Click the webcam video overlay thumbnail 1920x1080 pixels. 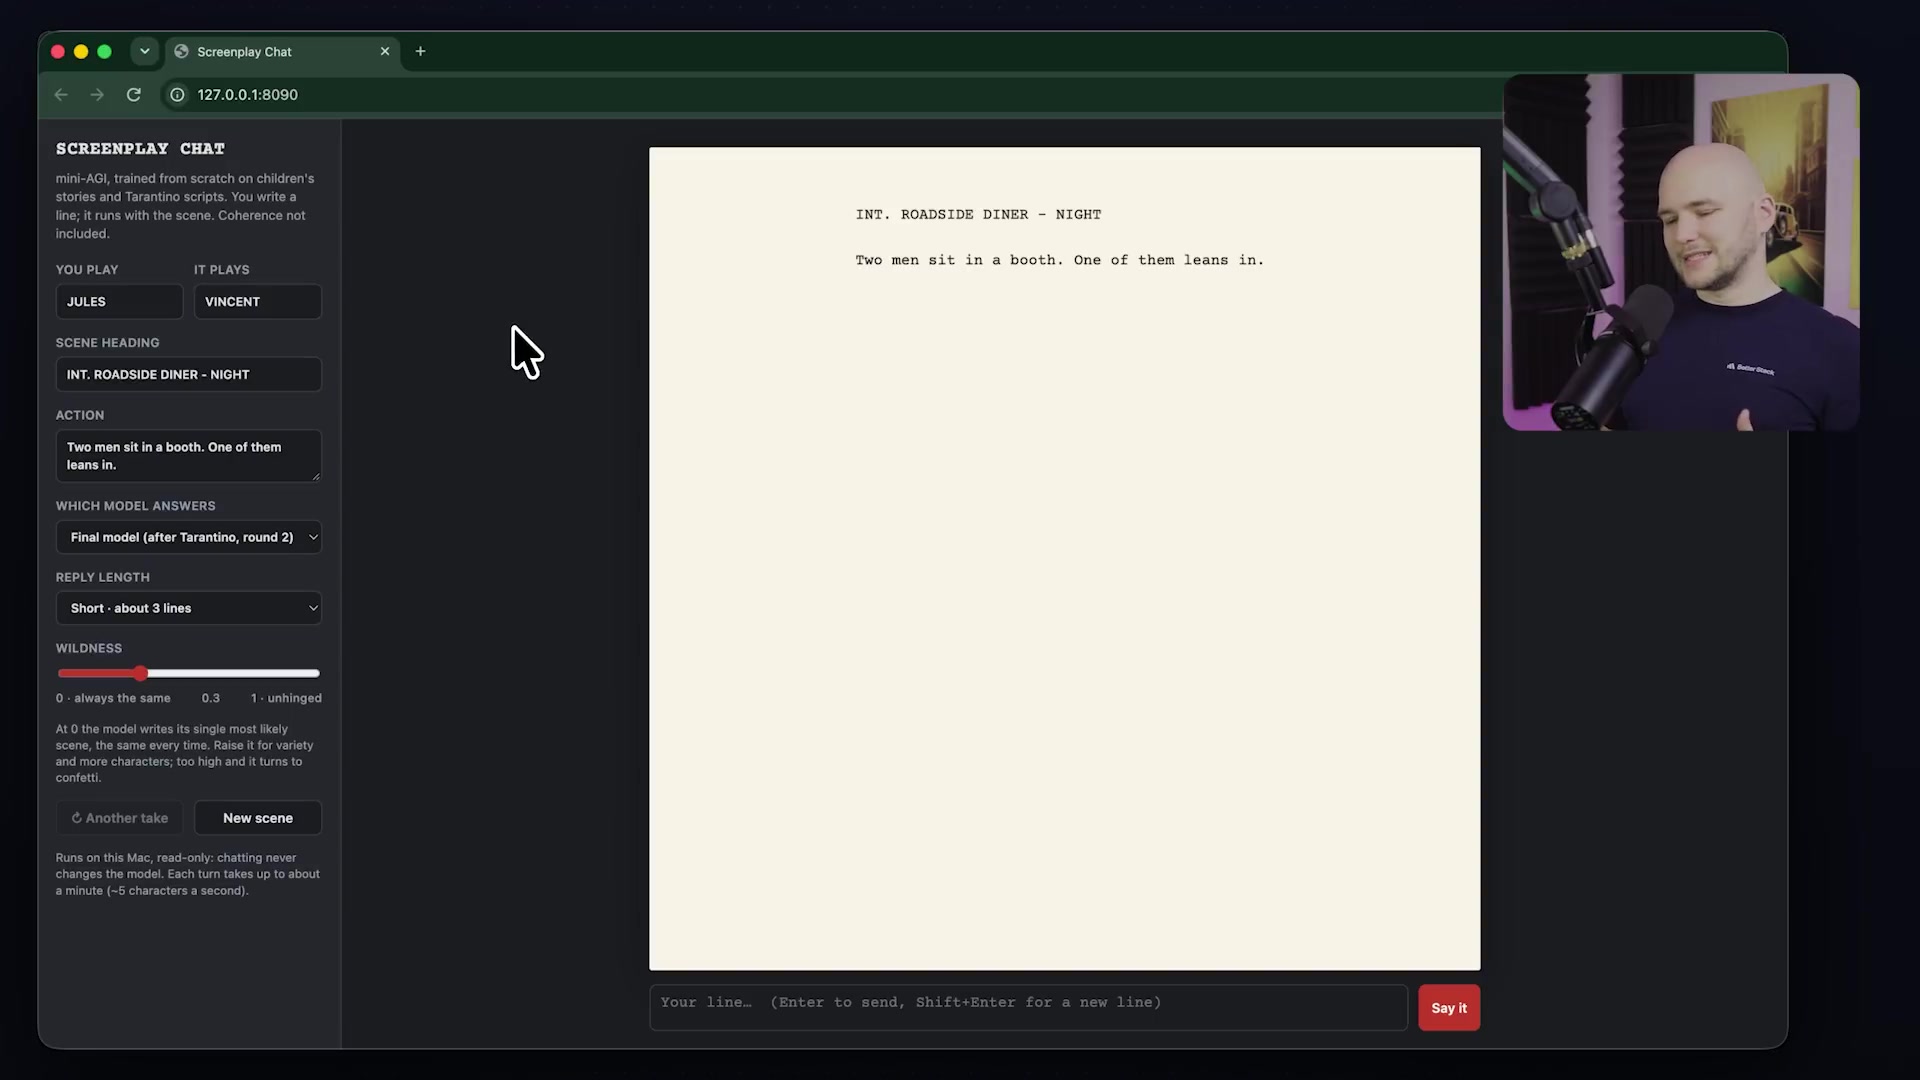[x=1681, y=252]
